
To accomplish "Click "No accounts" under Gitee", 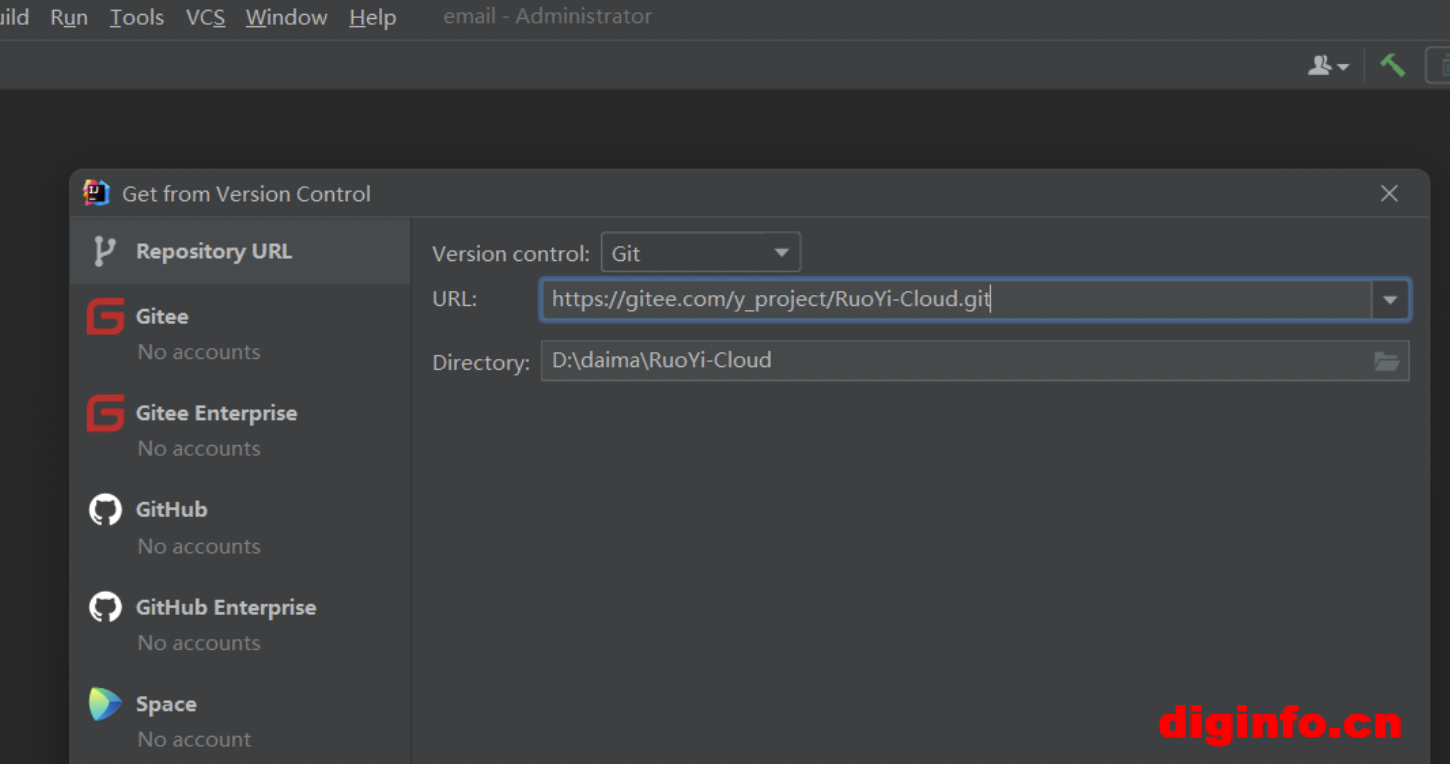I will coord(199,352).
